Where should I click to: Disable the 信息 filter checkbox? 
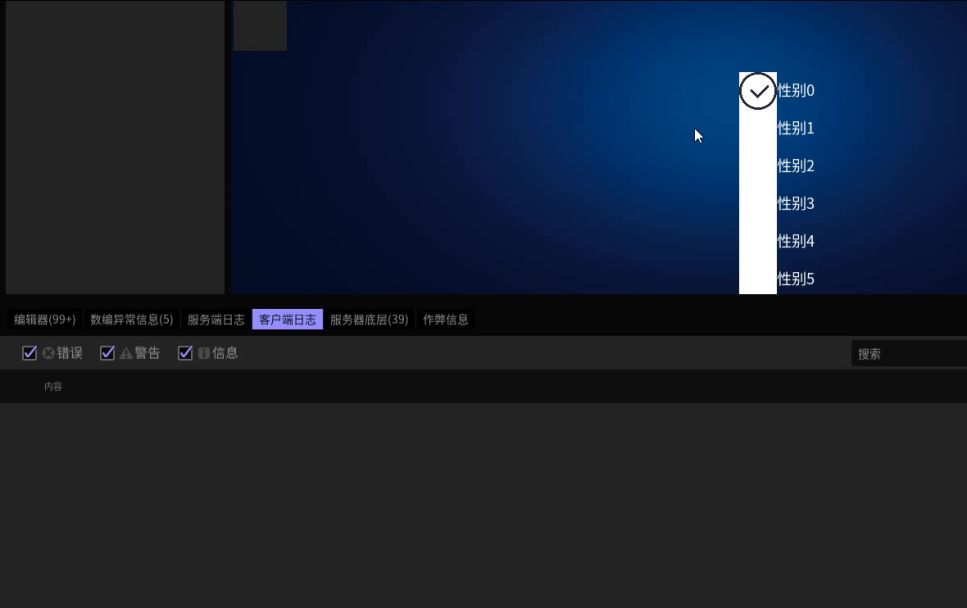coord(185,353)
